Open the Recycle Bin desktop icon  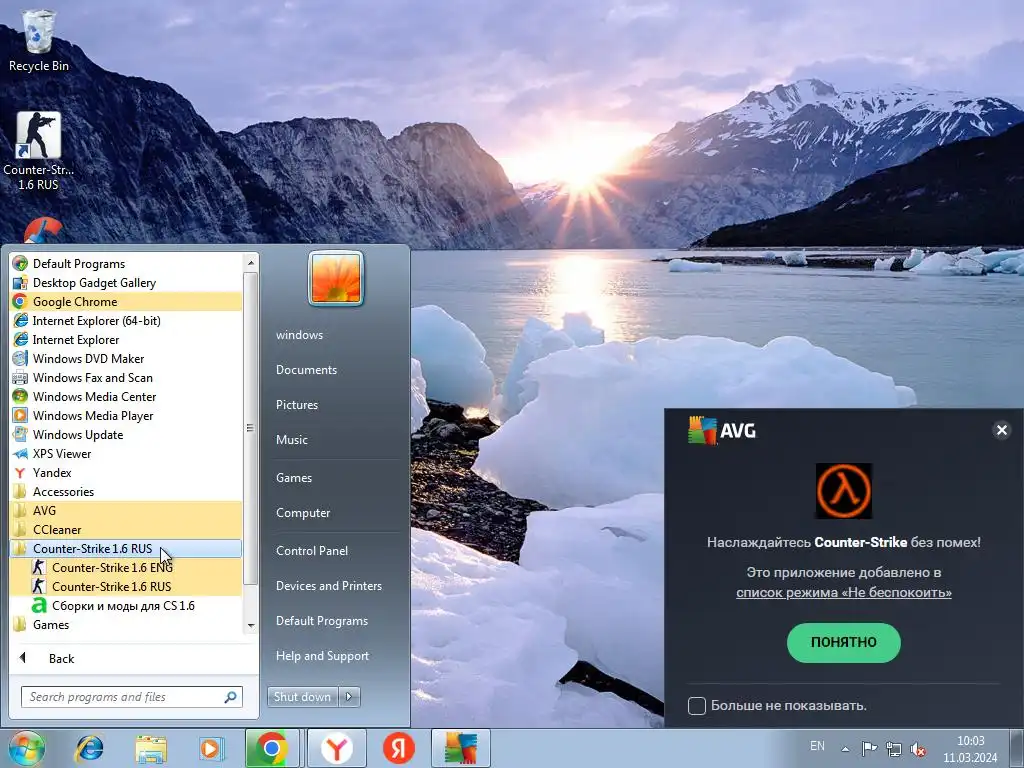pyautogui.click(x=39, y=39)
